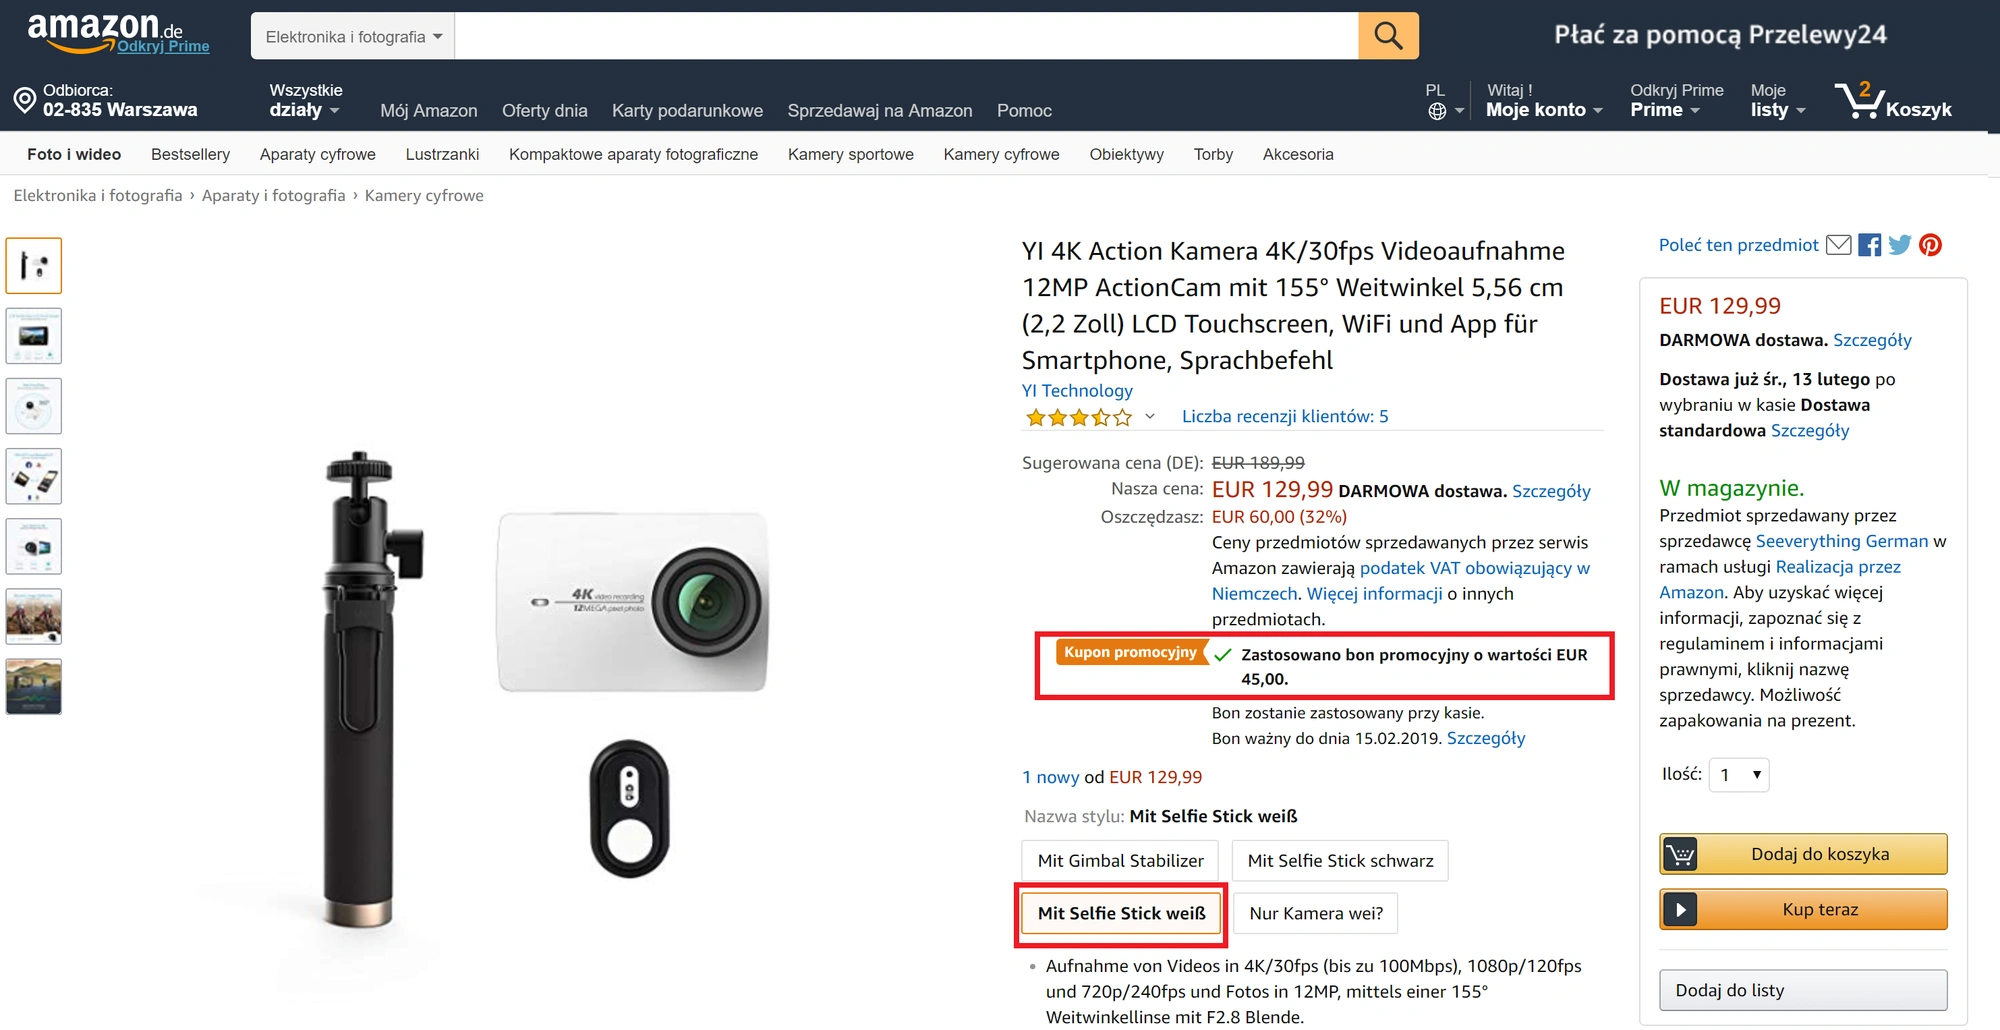Open the Bestsellery tab

190,154
